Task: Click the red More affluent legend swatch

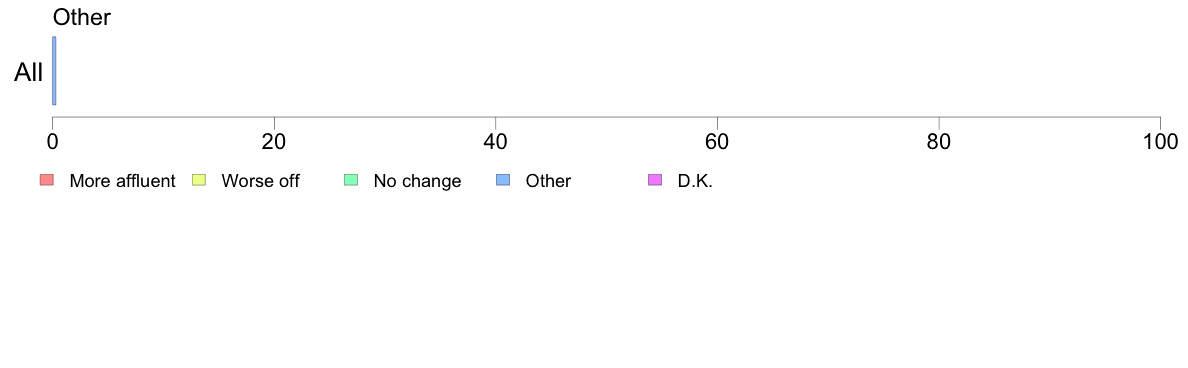Action: (47, 180)
